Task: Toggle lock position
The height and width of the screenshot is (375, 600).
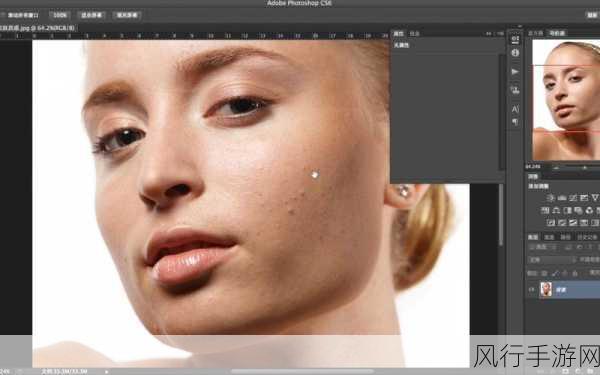Action: click(x=564, y=273)
